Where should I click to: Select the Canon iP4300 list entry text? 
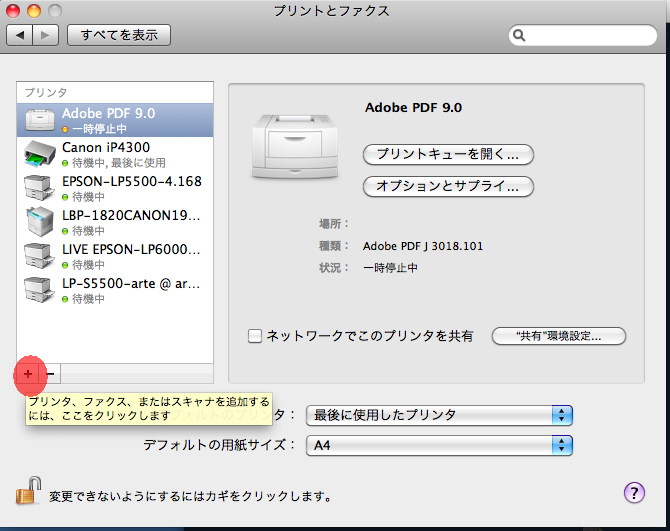click(106, 147)
